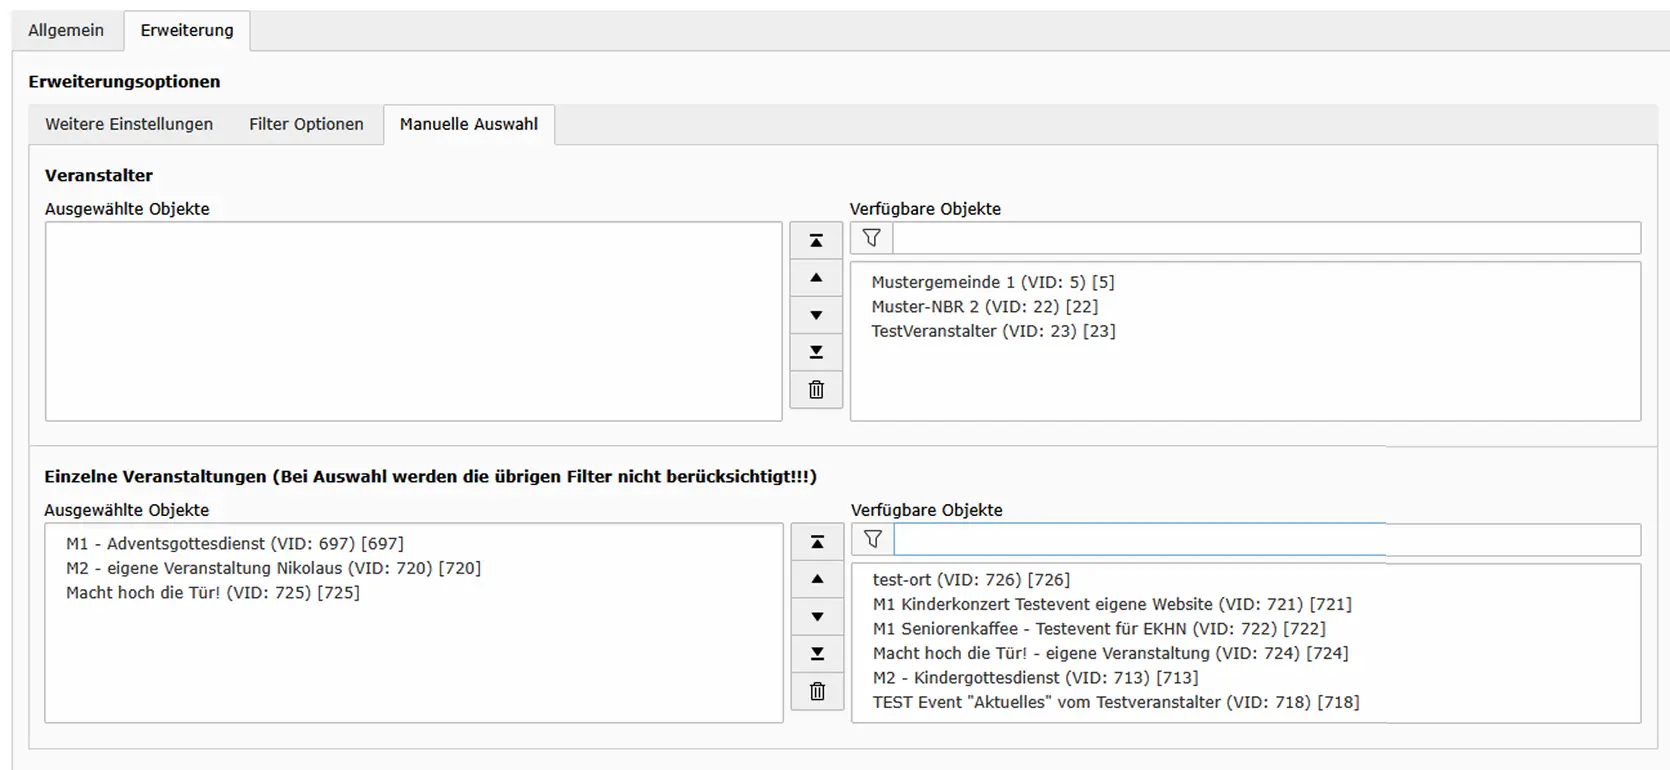
Task: Switch to the Allgemein tab
Action: [x=66, y=30]
